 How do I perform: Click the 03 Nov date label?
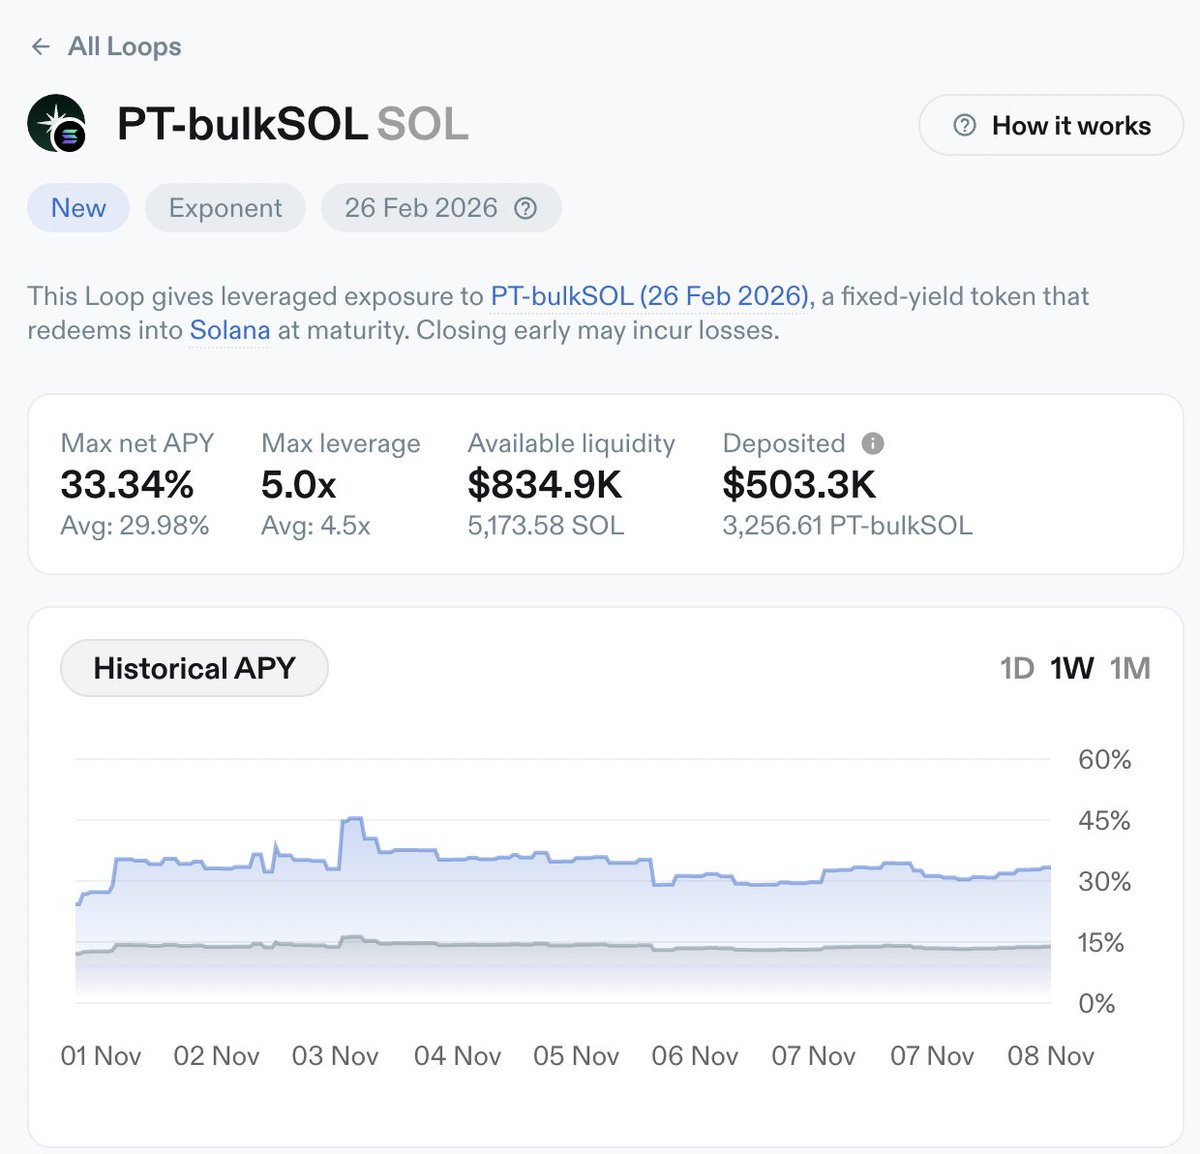(335, 1056)
